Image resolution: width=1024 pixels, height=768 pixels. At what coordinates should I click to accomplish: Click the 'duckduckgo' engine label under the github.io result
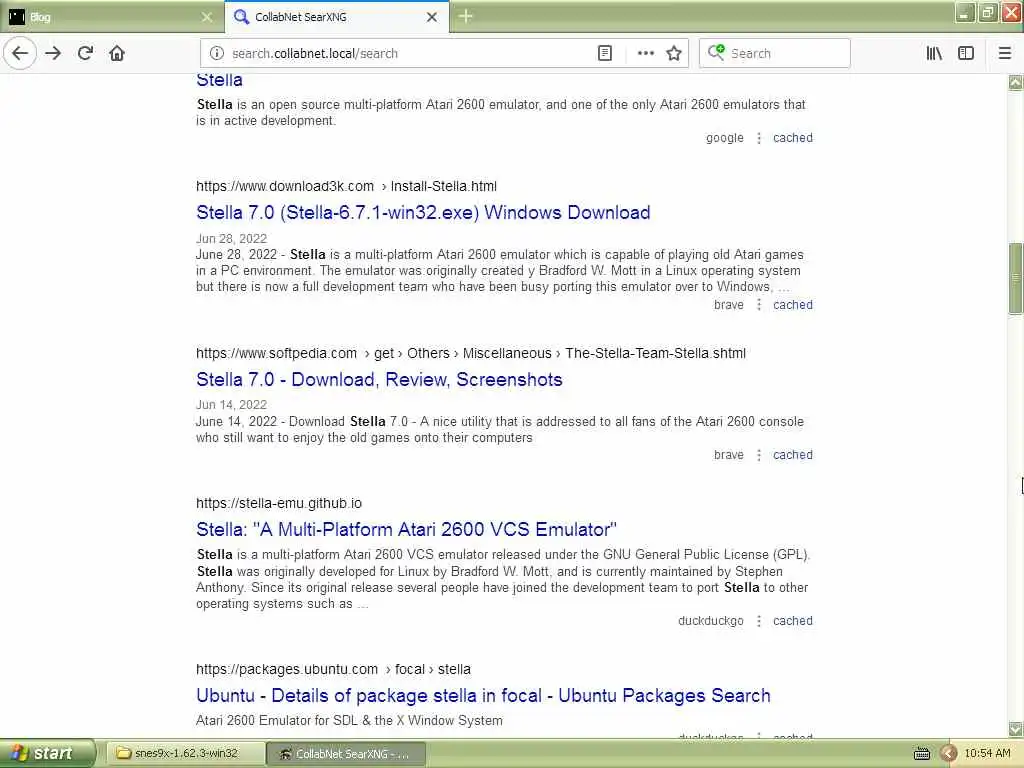(x=711, y=620)
